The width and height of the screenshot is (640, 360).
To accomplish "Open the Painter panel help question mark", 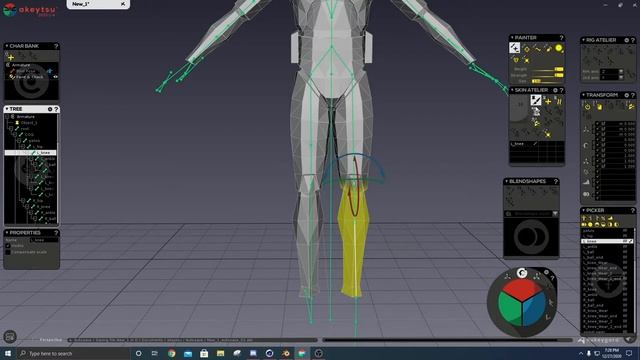I will click(x=561, y=38).
